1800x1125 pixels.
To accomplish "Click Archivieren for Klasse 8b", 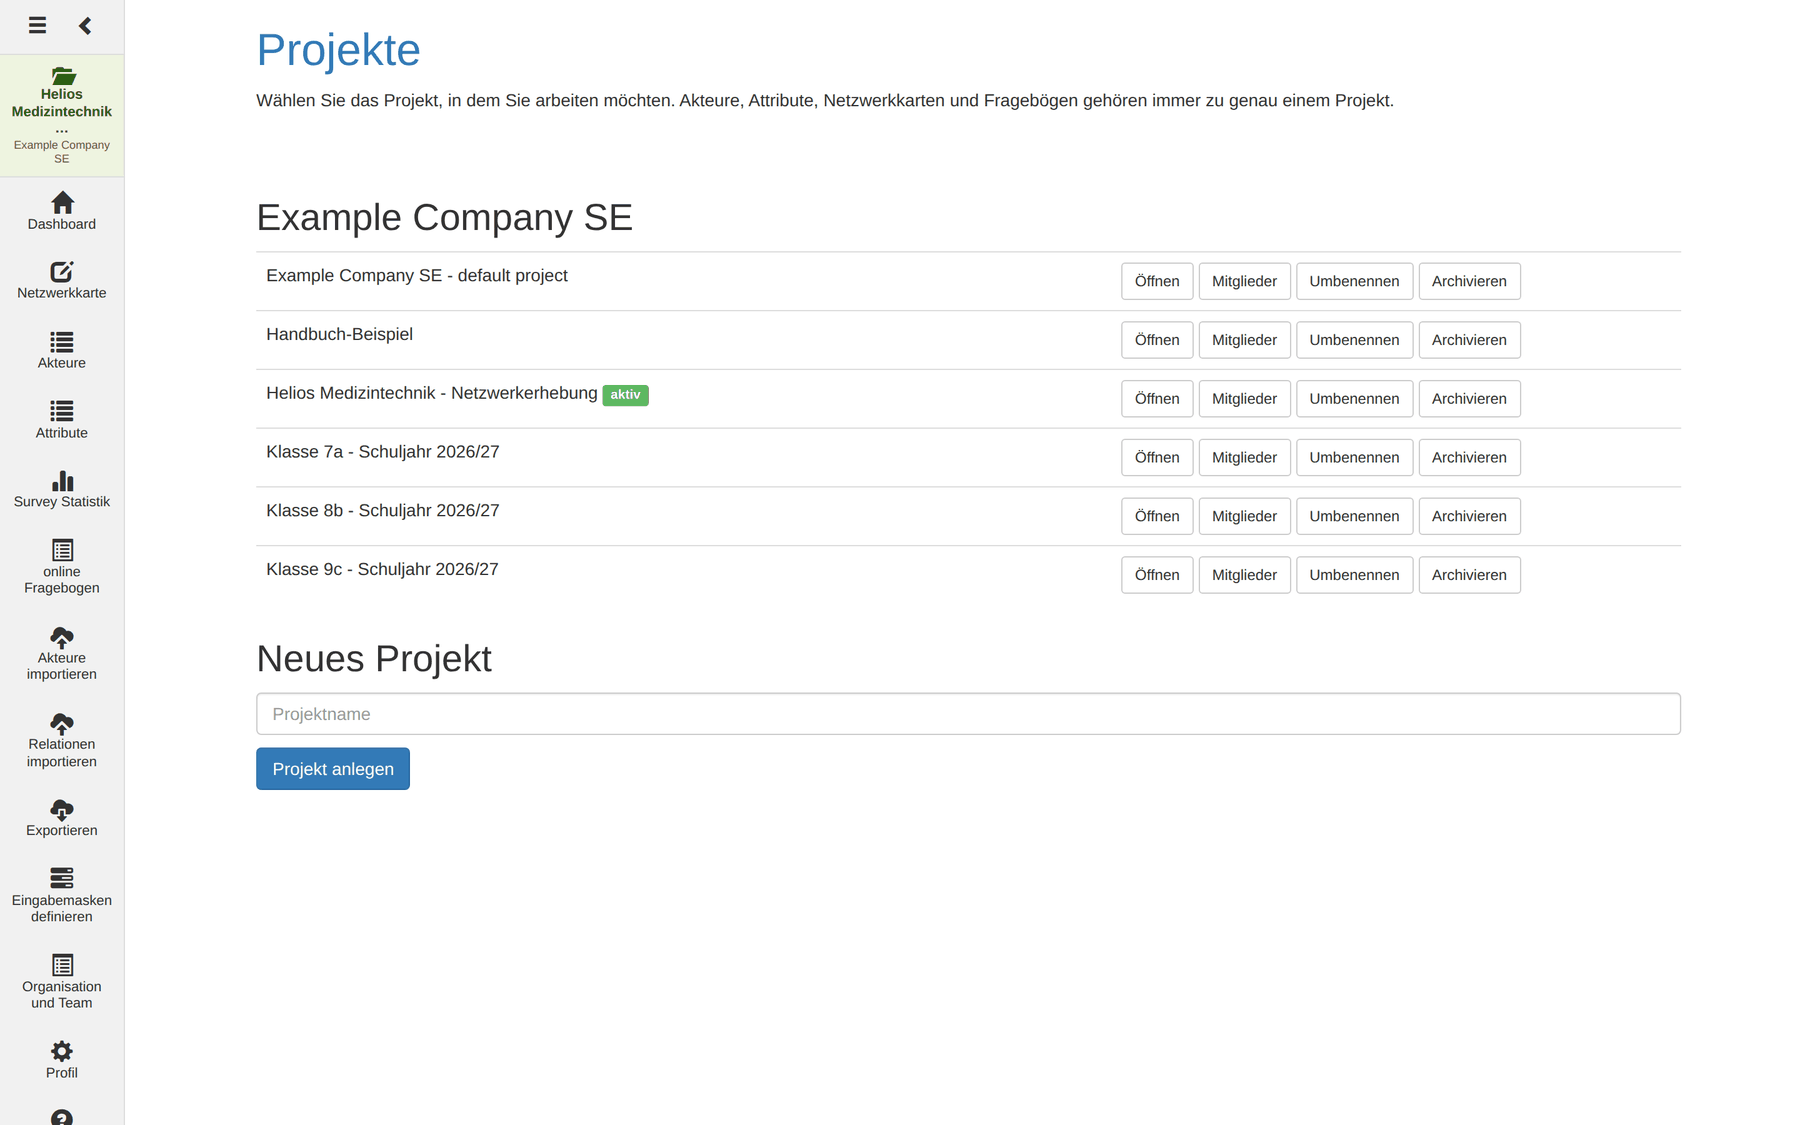I will point(1469,516).
